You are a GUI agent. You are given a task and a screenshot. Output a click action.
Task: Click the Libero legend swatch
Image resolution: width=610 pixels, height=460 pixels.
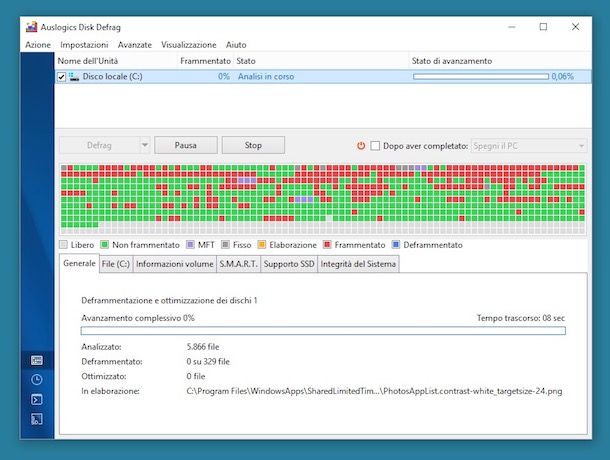click(x=63, y=245)
